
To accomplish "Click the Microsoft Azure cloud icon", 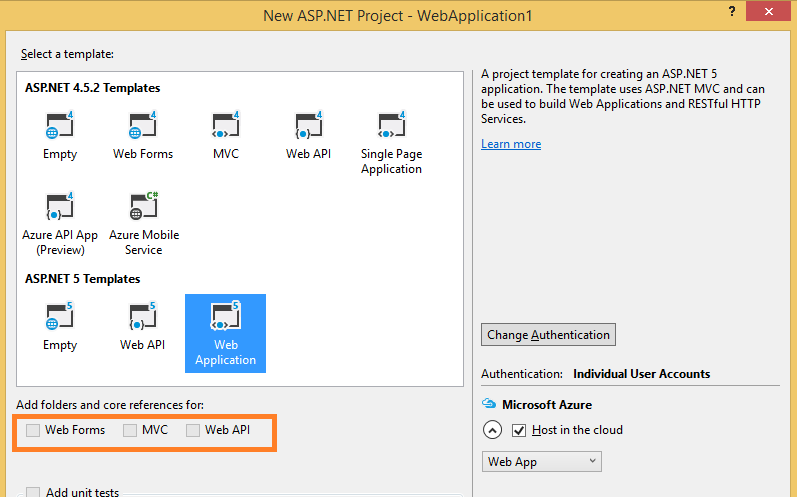I will (488, 403).
